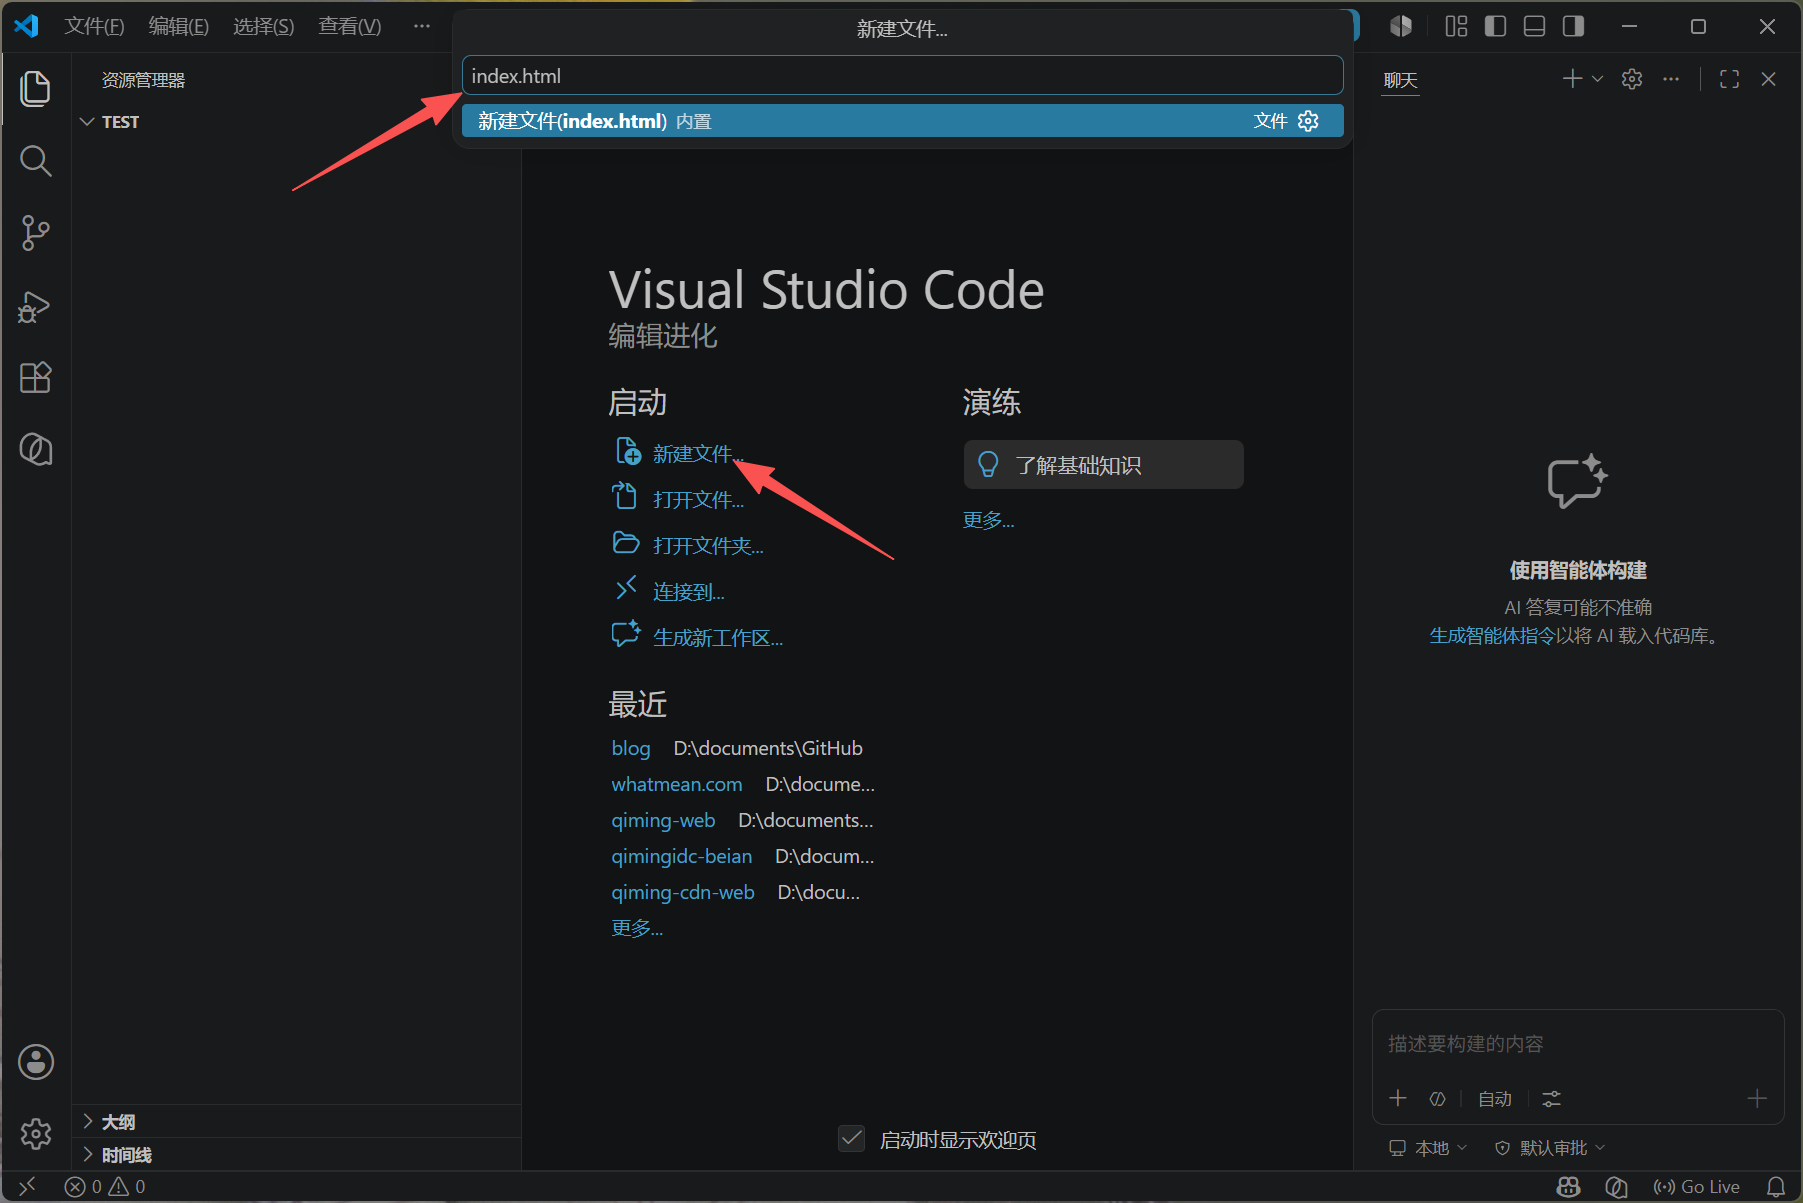This screenshot has height=1203, width=1803.
Task: Close the 聊天 chat panel
Action: pos(1768,79)
